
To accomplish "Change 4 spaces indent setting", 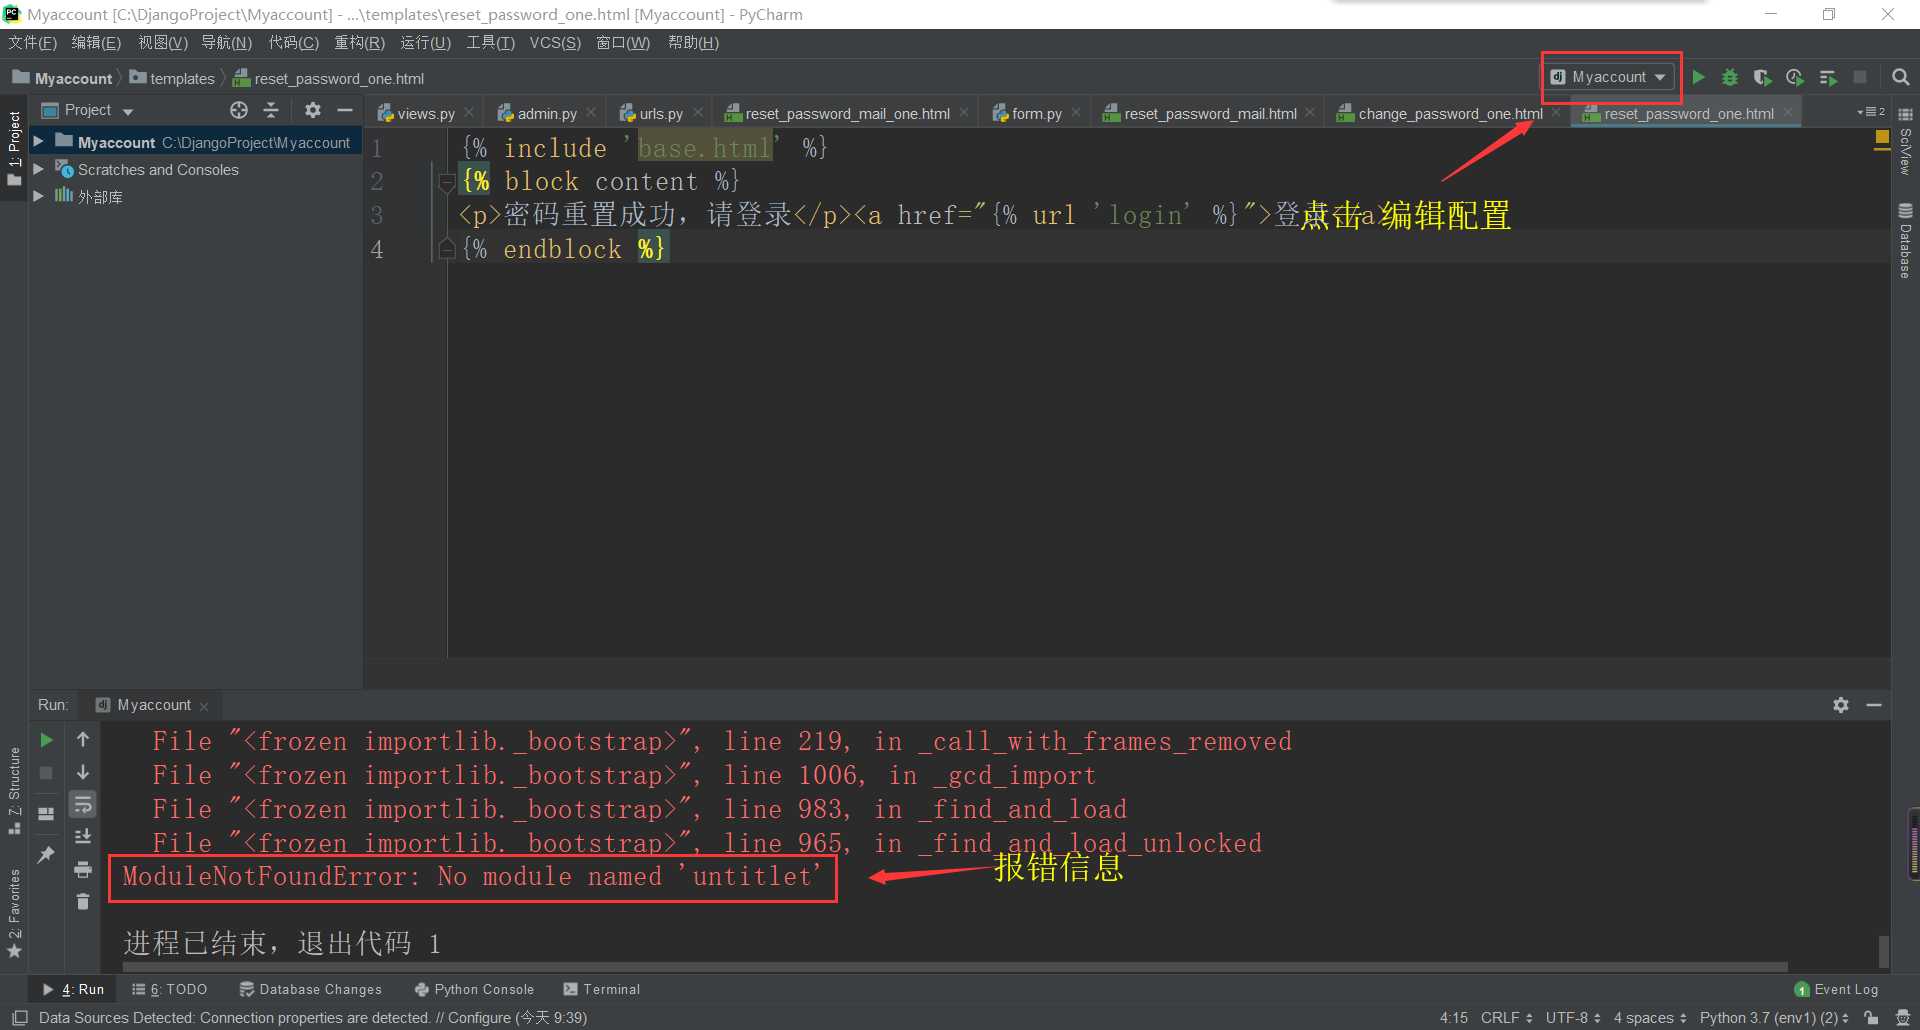I will (x=1650, y=1017).
